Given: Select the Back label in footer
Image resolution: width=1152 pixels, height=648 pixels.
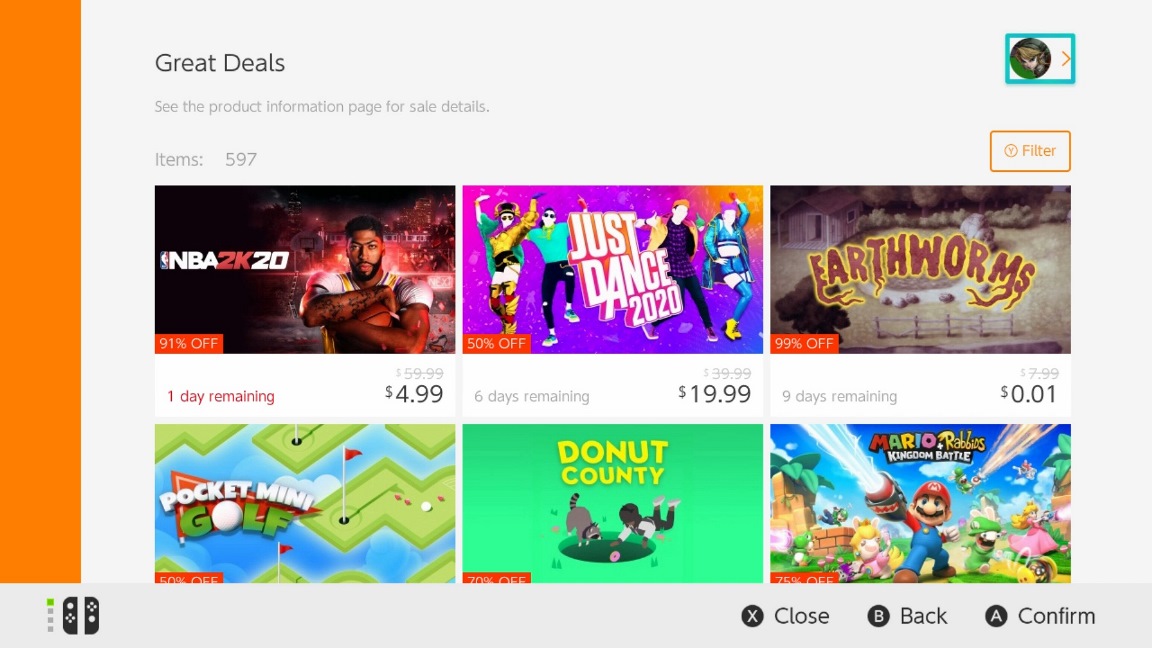Looking at the screenshot, I should 924,616.
